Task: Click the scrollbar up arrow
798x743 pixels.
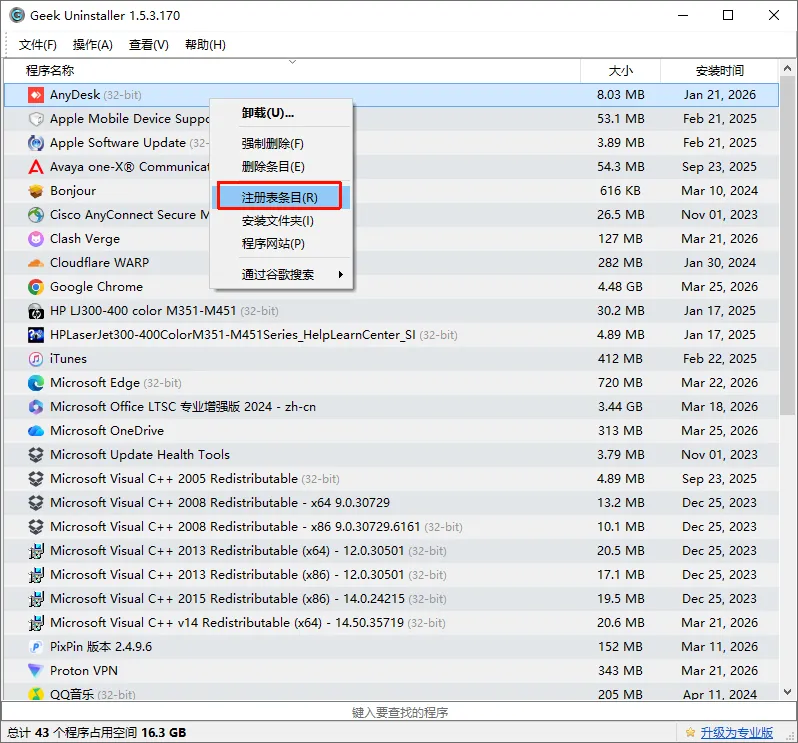Action: click(x=787, y=68)
